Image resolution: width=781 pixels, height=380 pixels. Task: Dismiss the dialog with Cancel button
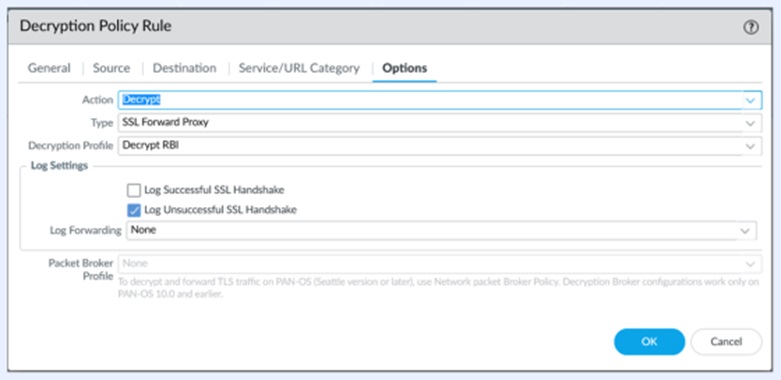click(726, 342)
